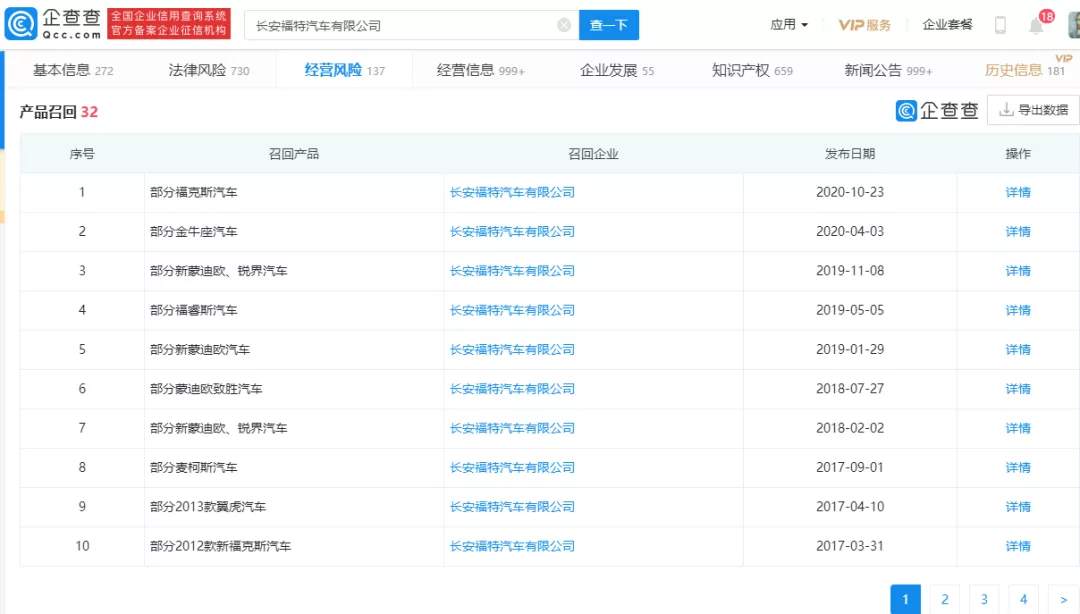Image resolution: width=1080 pixels, height=614 pixels.
Task: Click the 产品召回 32 section heading
Action: [59, 112]
